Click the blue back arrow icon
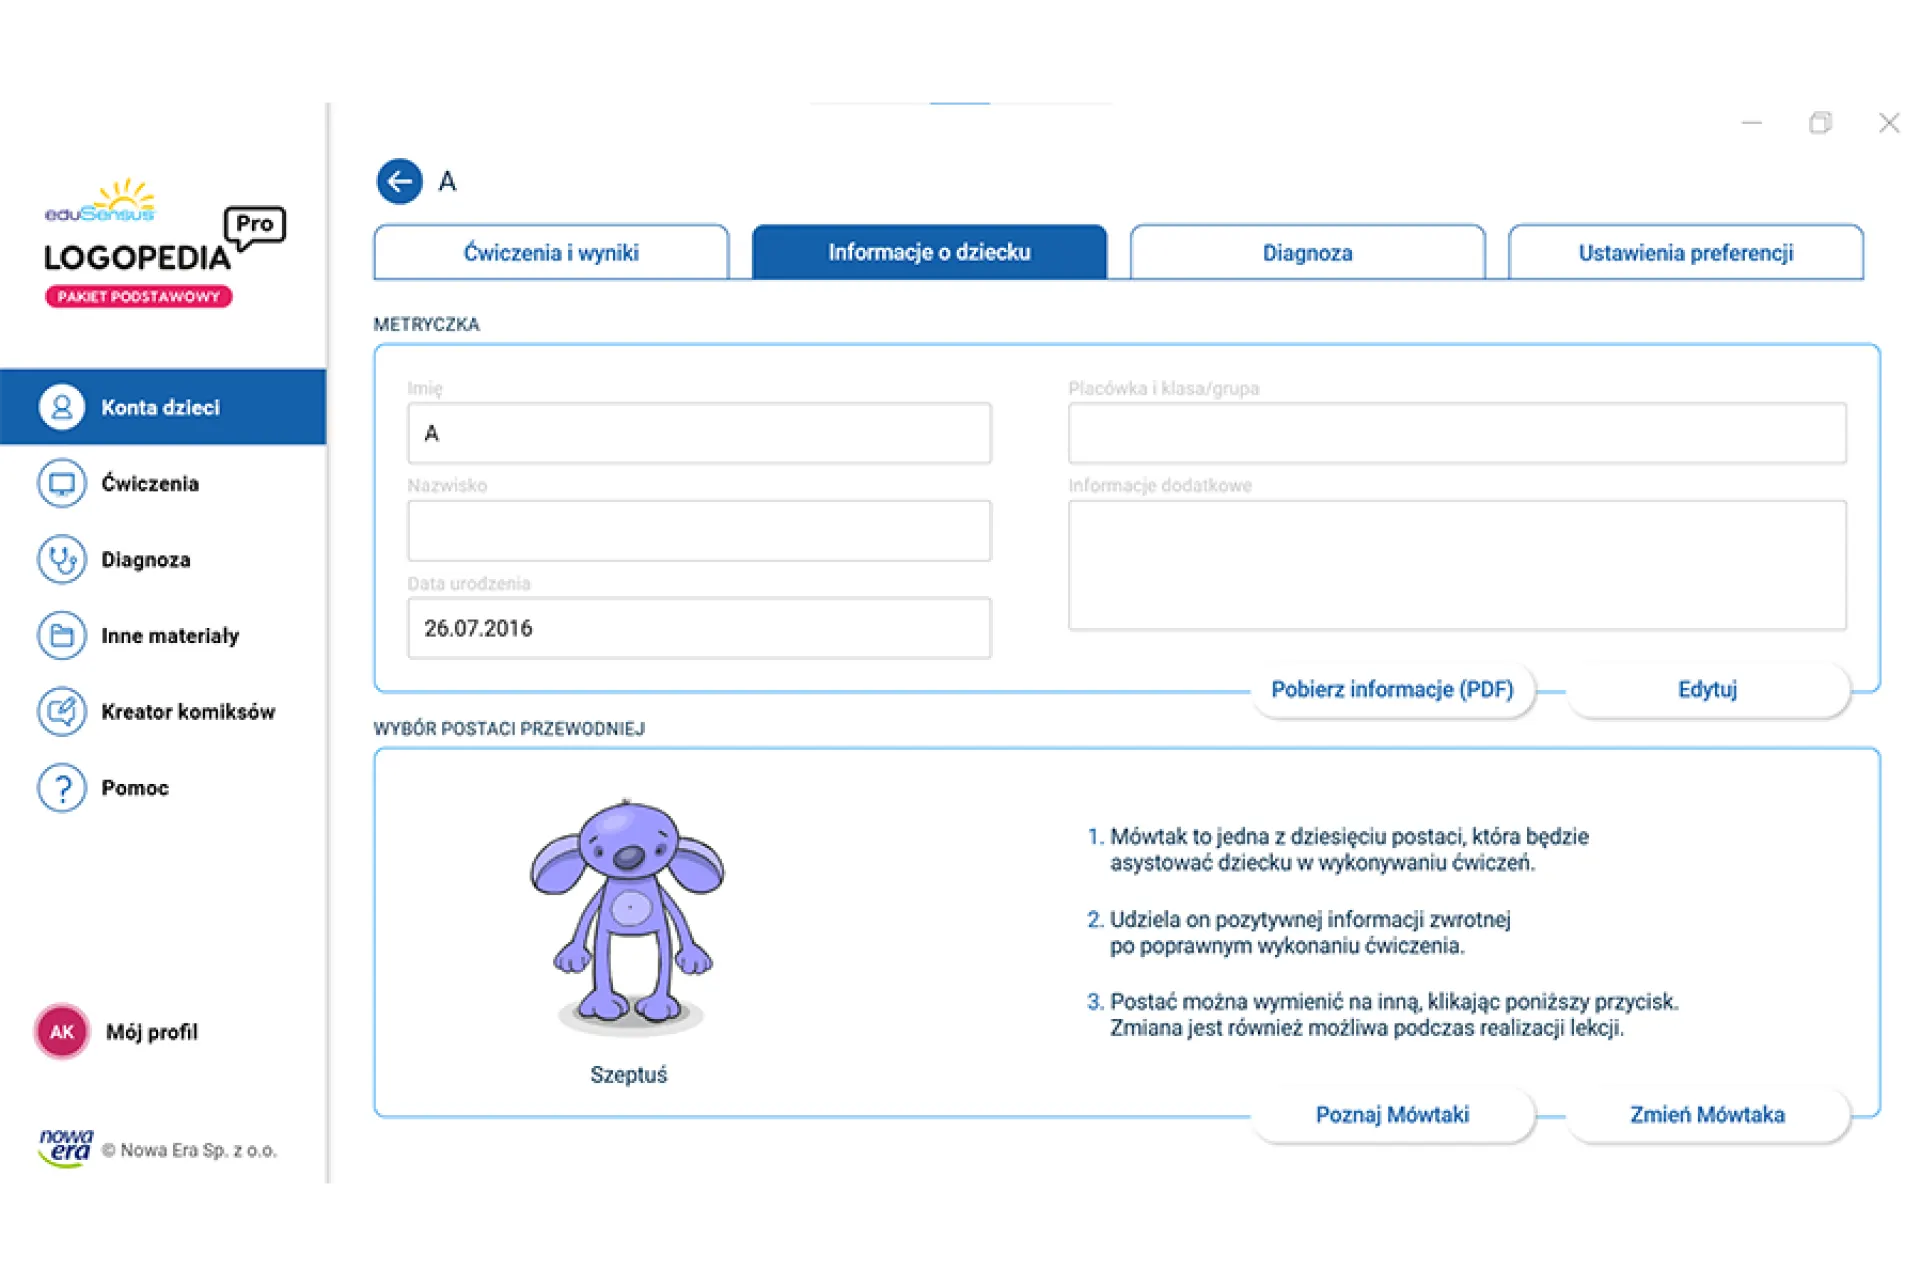The height and width of the screenshot is (1286, 1920). pos(399,181)
